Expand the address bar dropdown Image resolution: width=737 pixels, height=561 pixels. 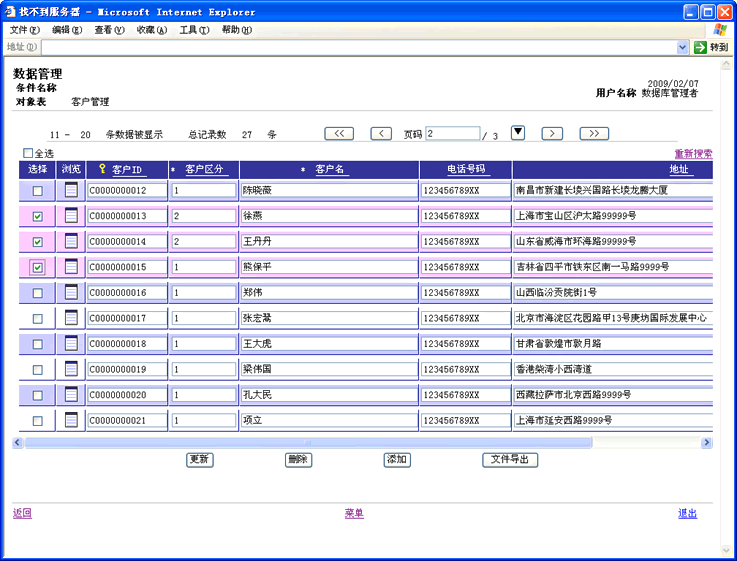pyautogui.click(x=683, y=47)
